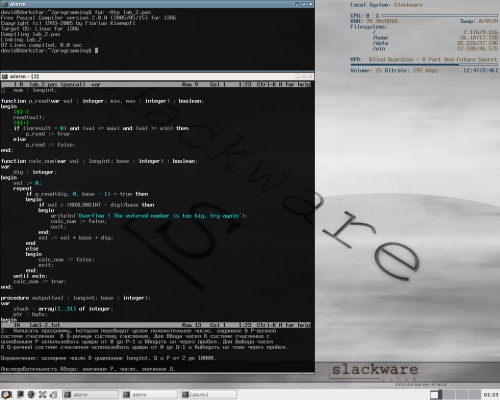Viewport: 500px width, 400px height.
Task: Click 'Ctrl-K H for help' in the lab_2.pas status bar
Action: click(x=283, y=84)
